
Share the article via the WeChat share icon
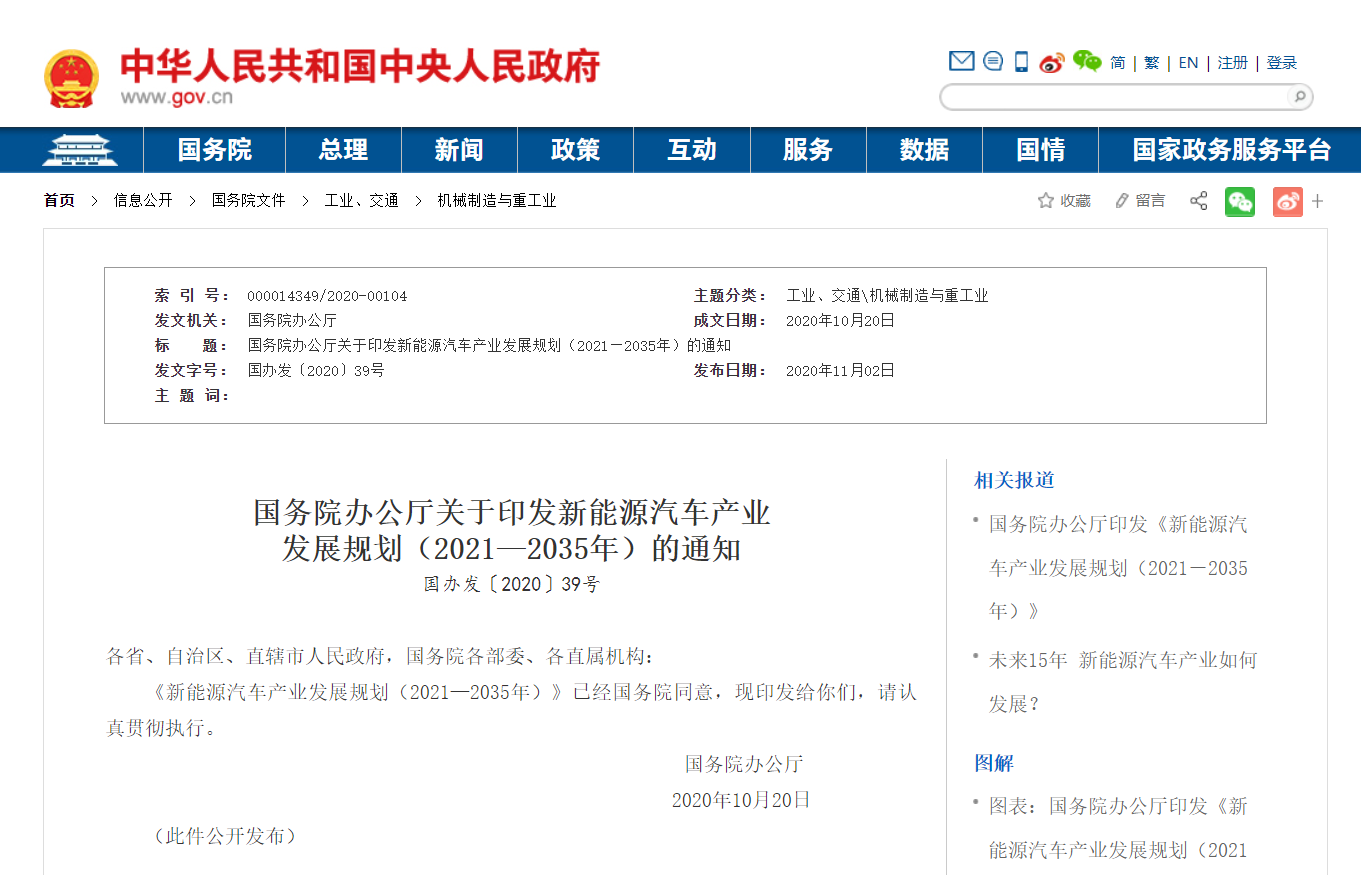(x=1240, y=202)
